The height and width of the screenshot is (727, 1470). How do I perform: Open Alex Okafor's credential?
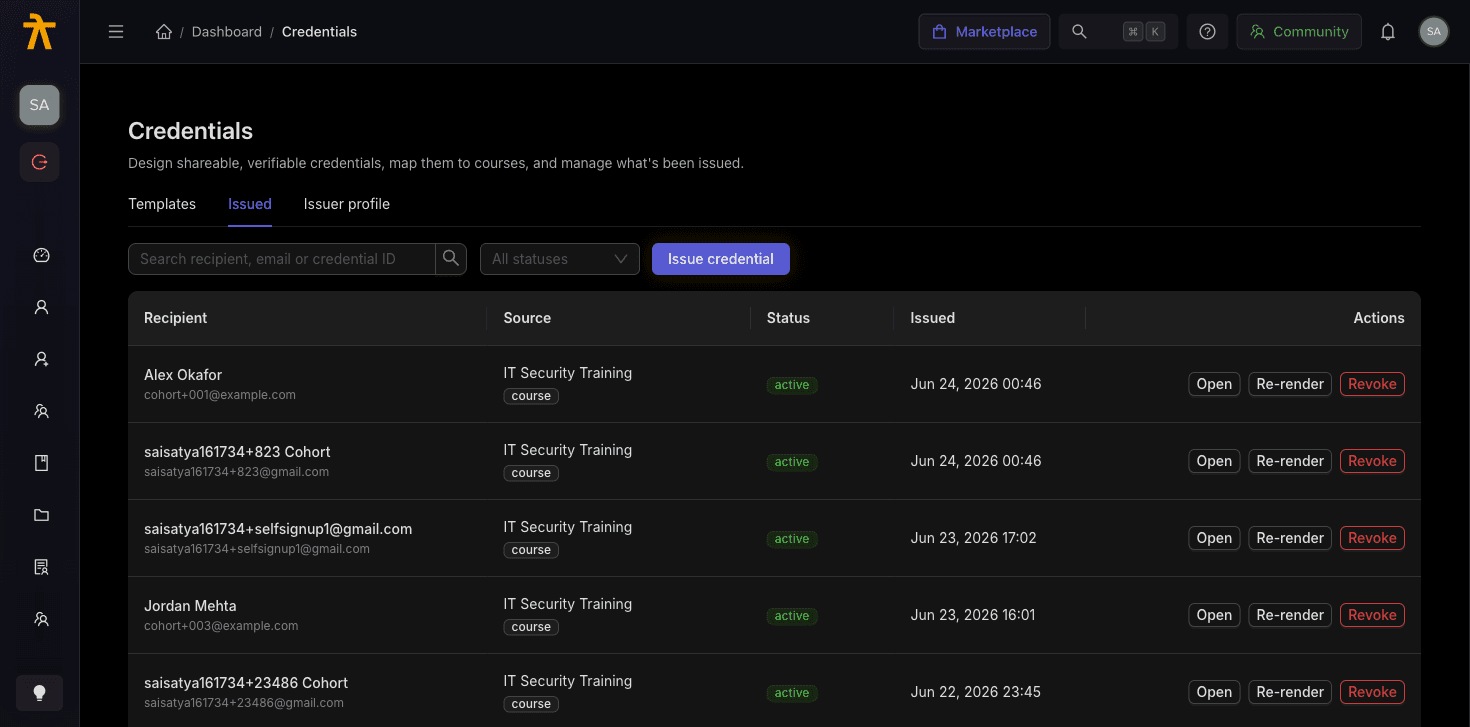pyautogui.click(x=1214, y=384)
